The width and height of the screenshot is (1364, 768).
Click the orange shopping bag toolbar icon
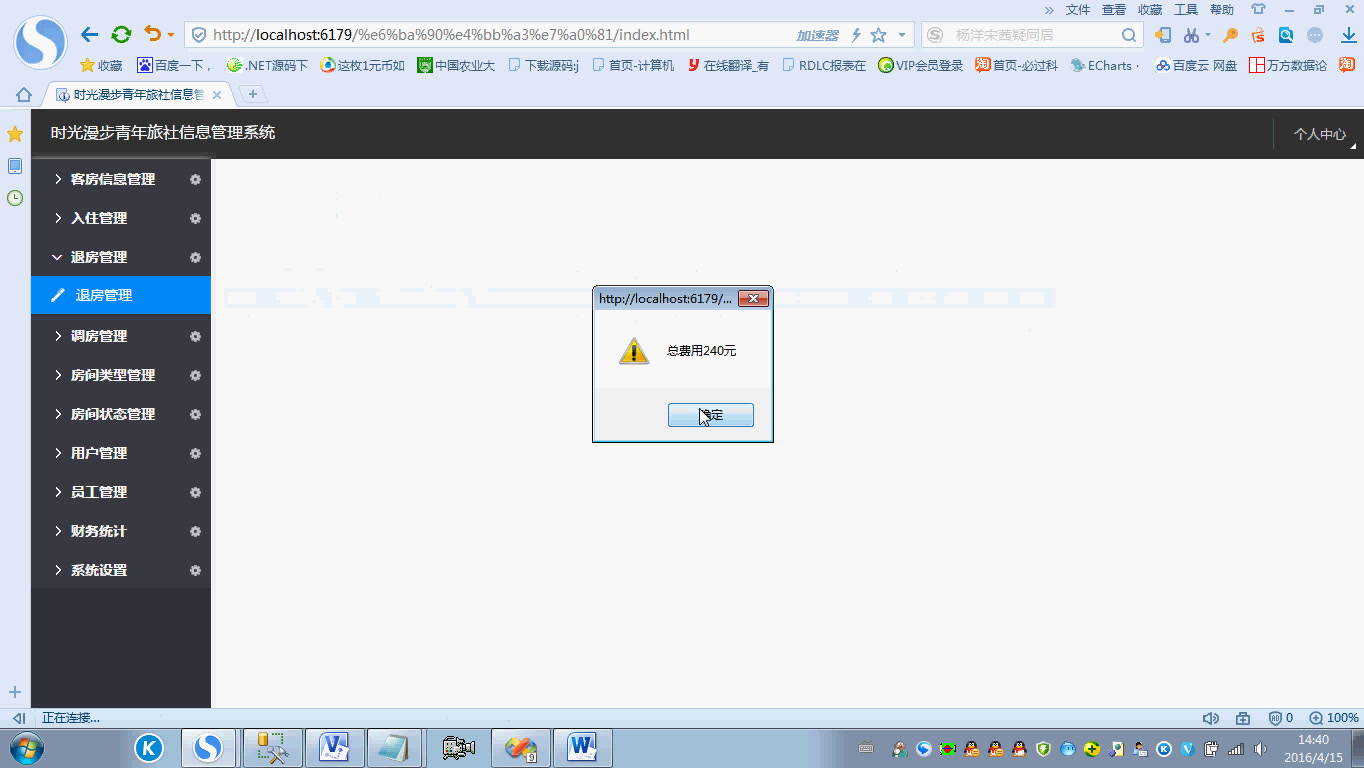point(1258,35)
